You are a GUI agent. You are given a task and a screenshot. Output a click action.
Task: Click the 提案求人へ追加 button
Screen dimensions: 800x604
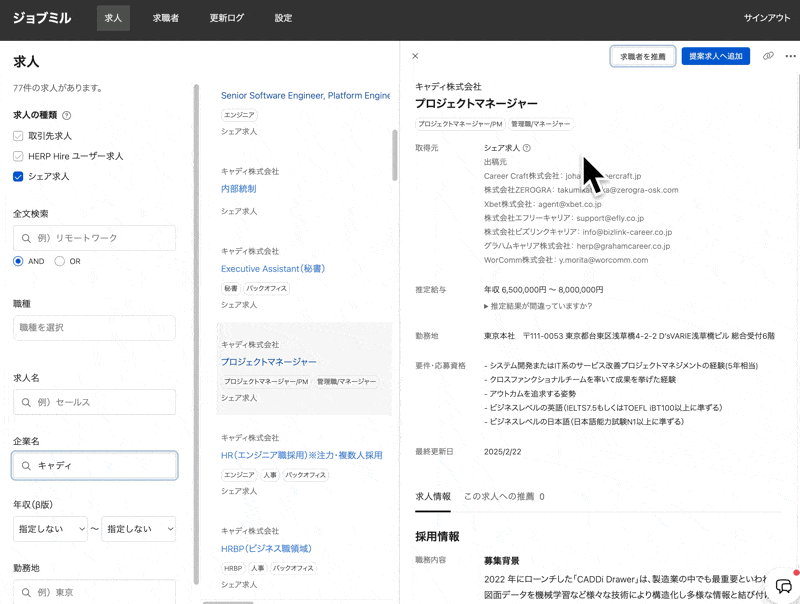click(x=715, y=56)
